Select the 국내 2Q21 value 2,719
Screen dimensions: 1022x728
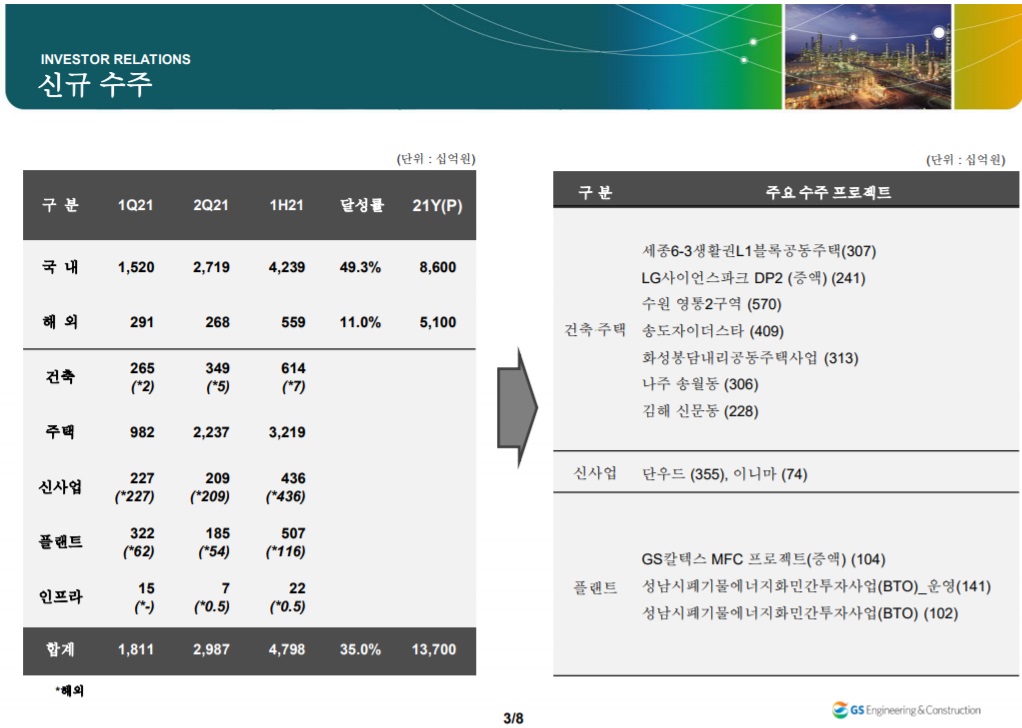pos(211,267)
